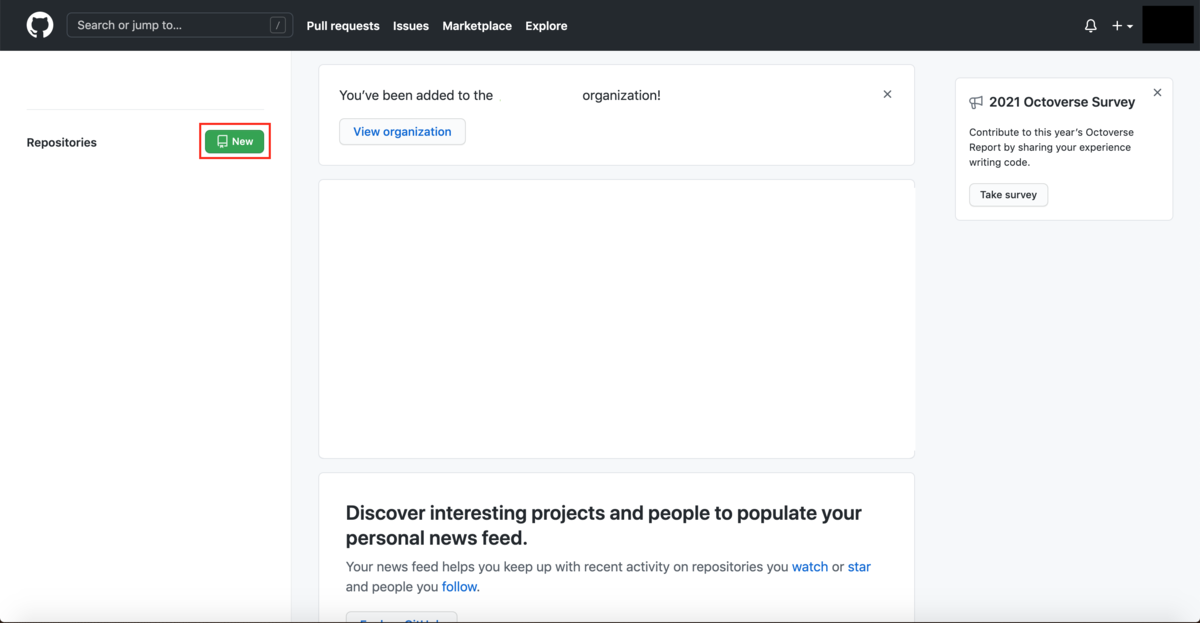The height and width of the screenshot is (623, 1200).
Task: Dismiss the organization invitation notice
Action: point(887,94)
